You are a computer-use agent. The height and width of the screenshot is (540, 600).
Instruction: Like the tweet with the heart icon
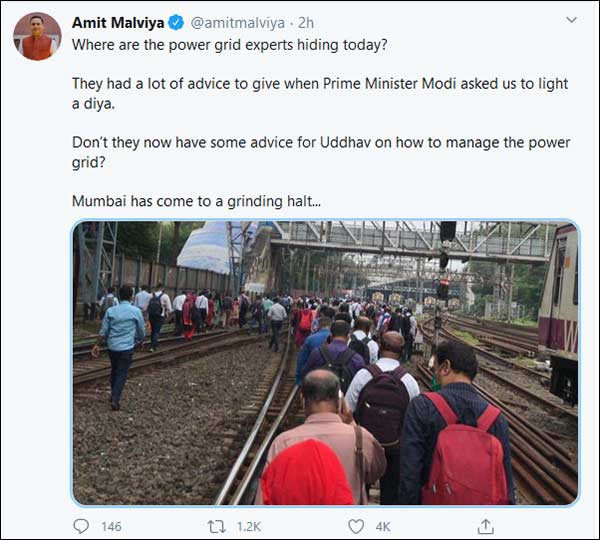coord(356,526)
